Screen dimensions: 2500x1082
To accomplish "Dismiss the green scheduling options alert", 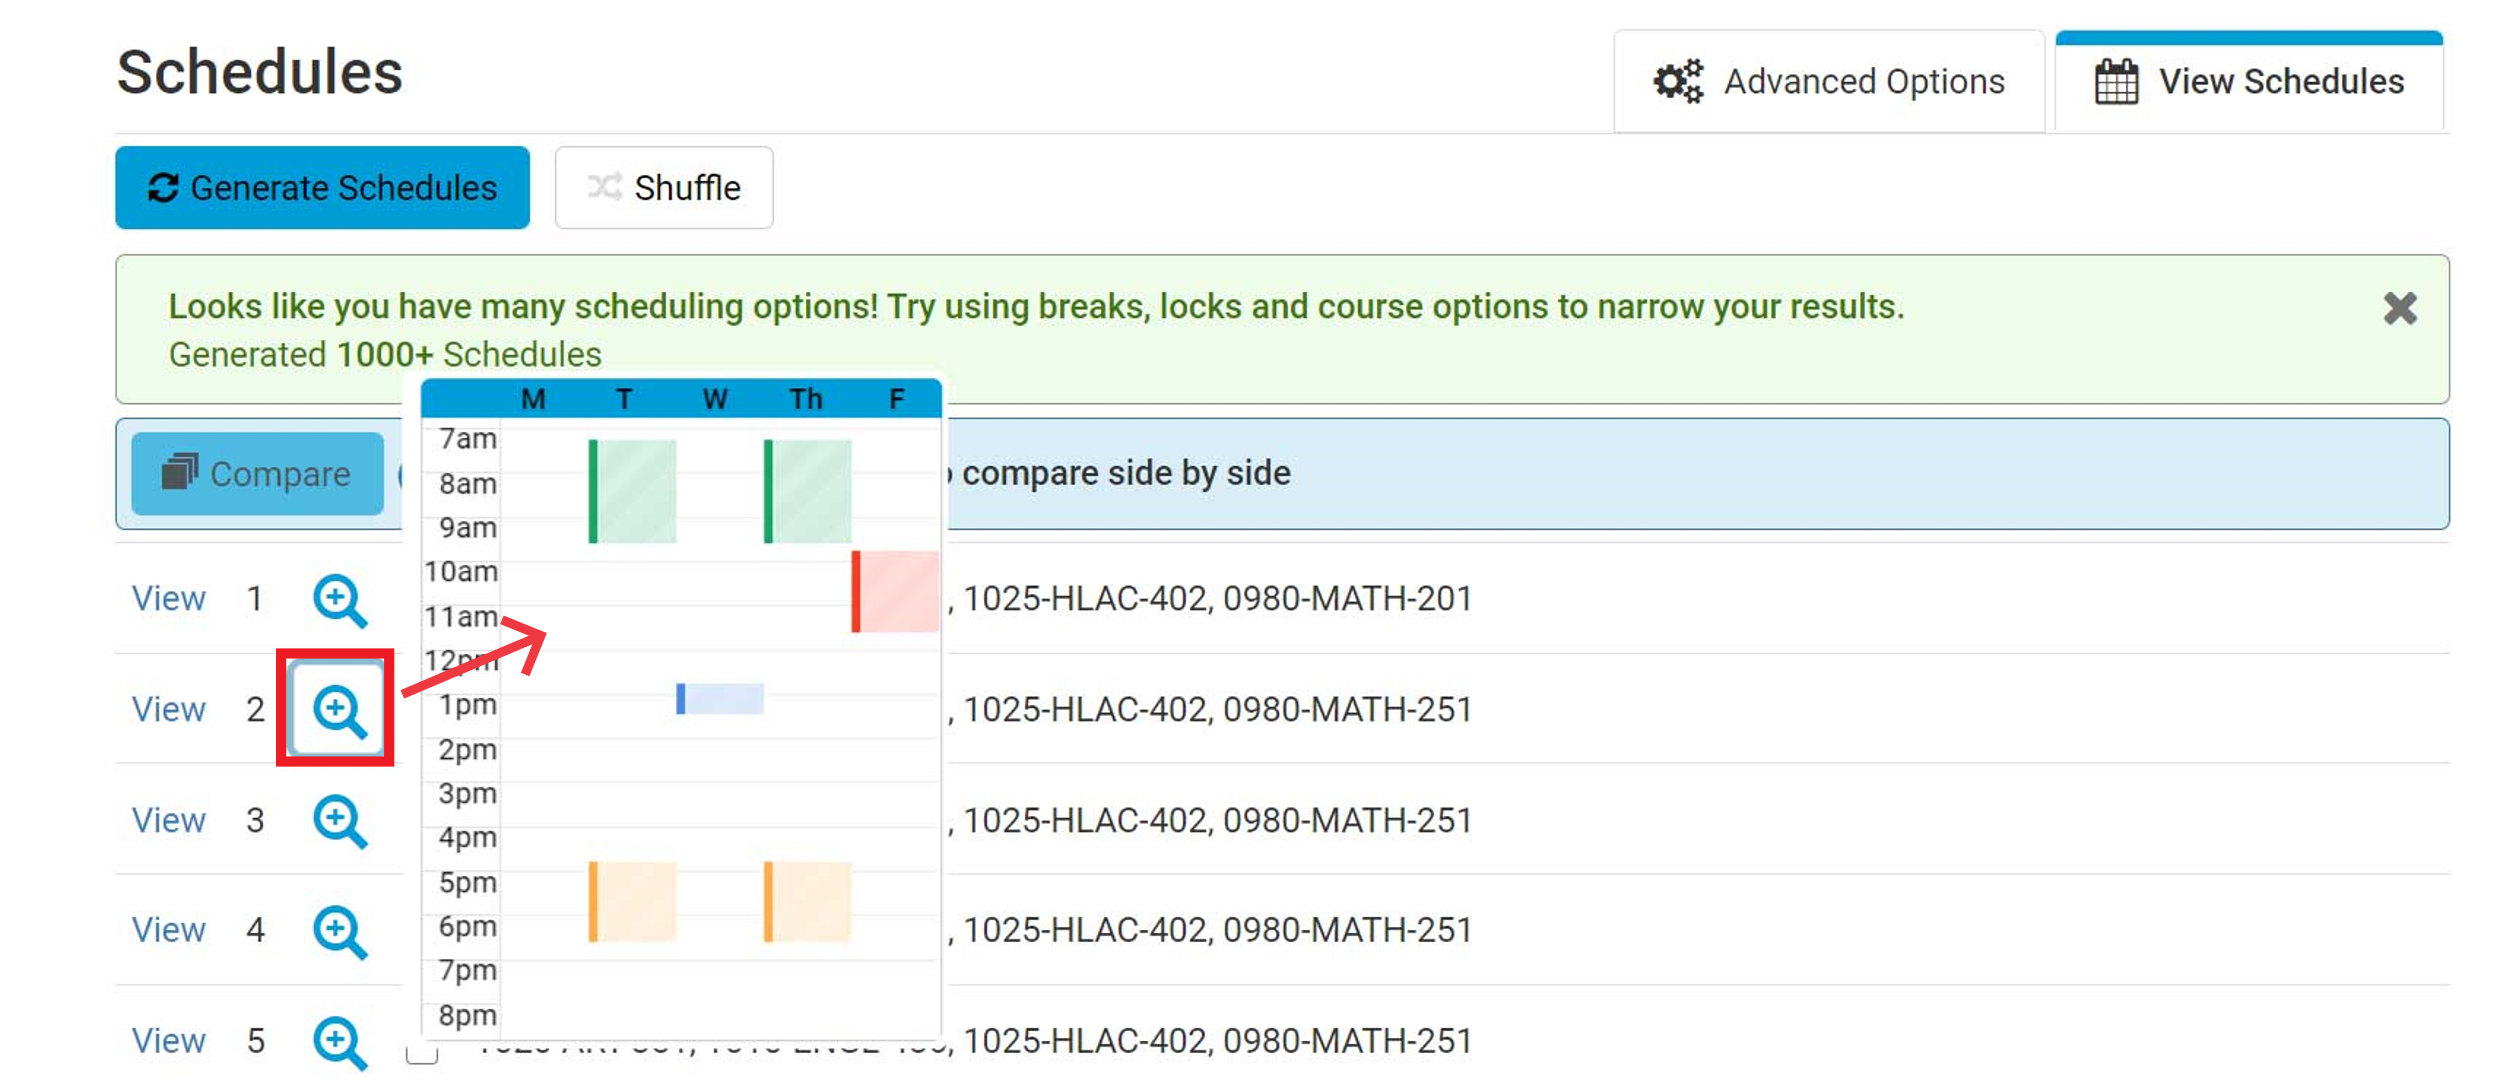I will click(x=2399, y=308).
